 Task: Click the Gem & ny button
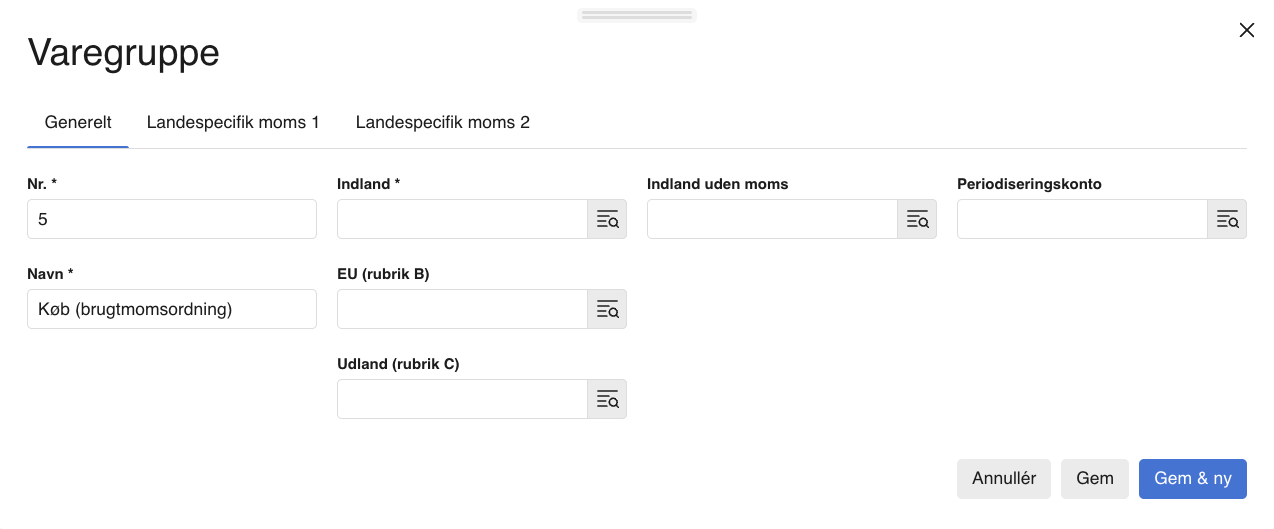pyautogui.click(x=1193, y=479)
